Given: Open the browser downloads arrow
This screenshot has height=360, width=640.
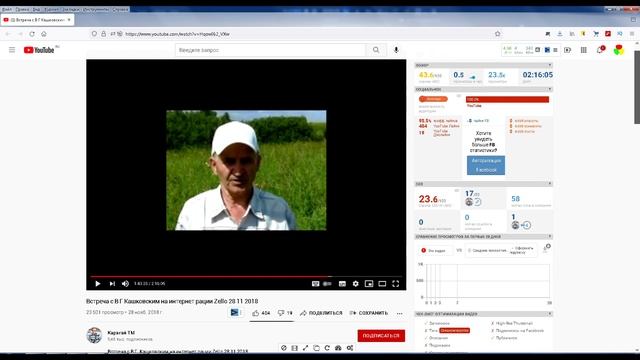Looking at the screenshot, I should 560,34.
